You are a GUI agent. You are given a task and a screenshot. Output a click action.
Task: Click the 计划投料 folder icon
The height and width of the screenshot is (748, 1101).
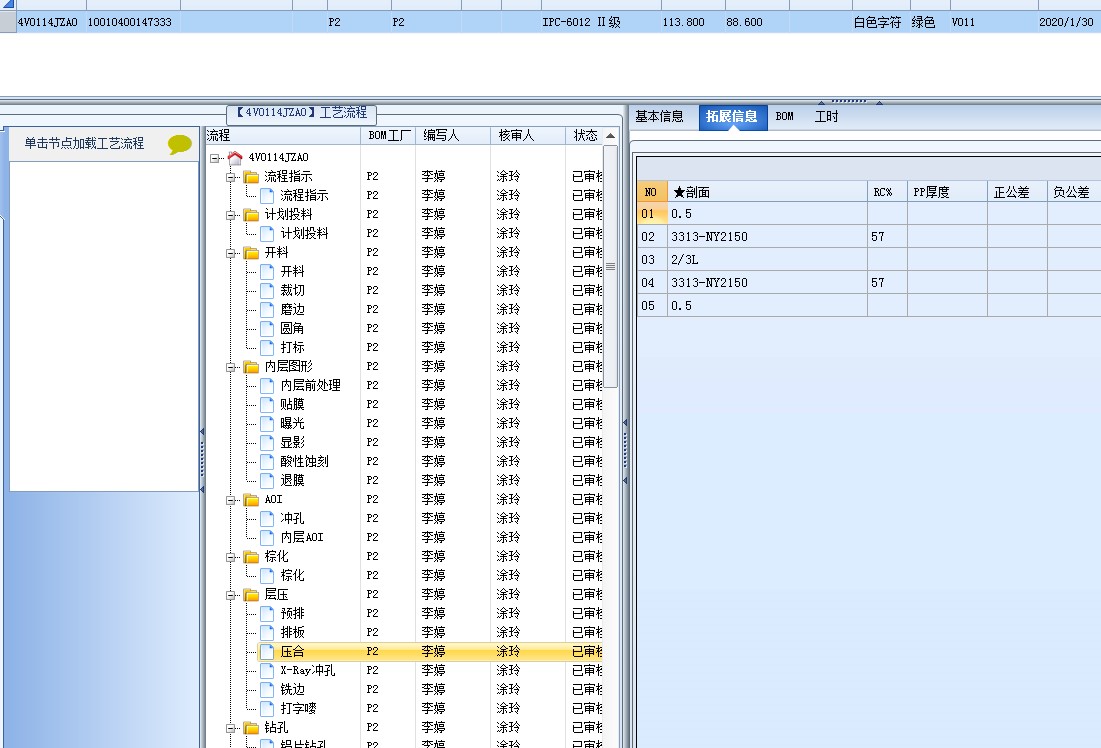(251, 215)
